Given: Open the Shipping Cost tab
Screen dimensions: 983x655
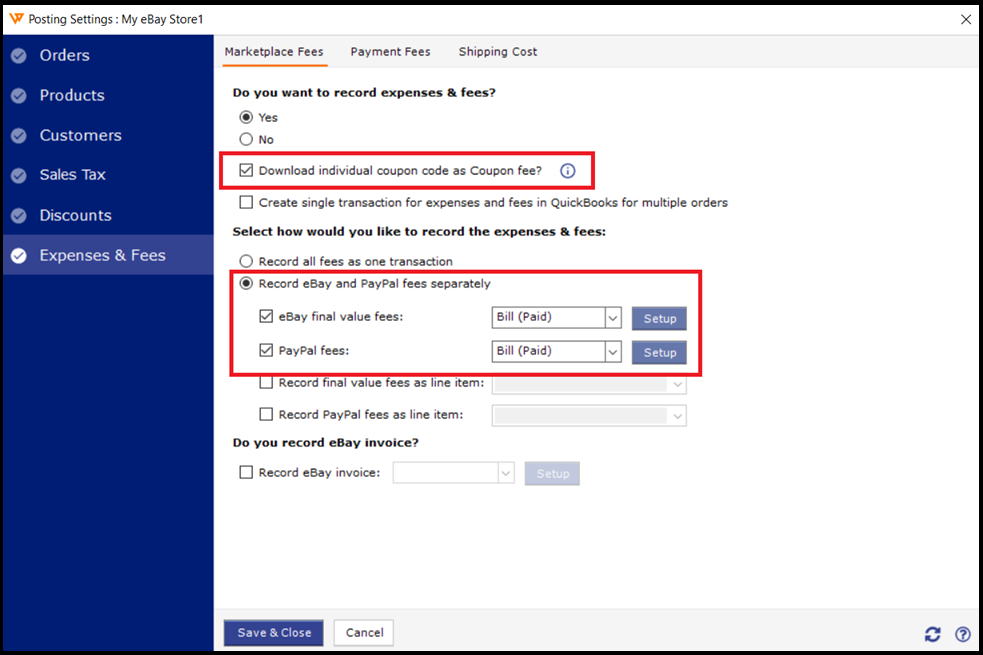Looking at the screenshot, I should tap(498, 52).
